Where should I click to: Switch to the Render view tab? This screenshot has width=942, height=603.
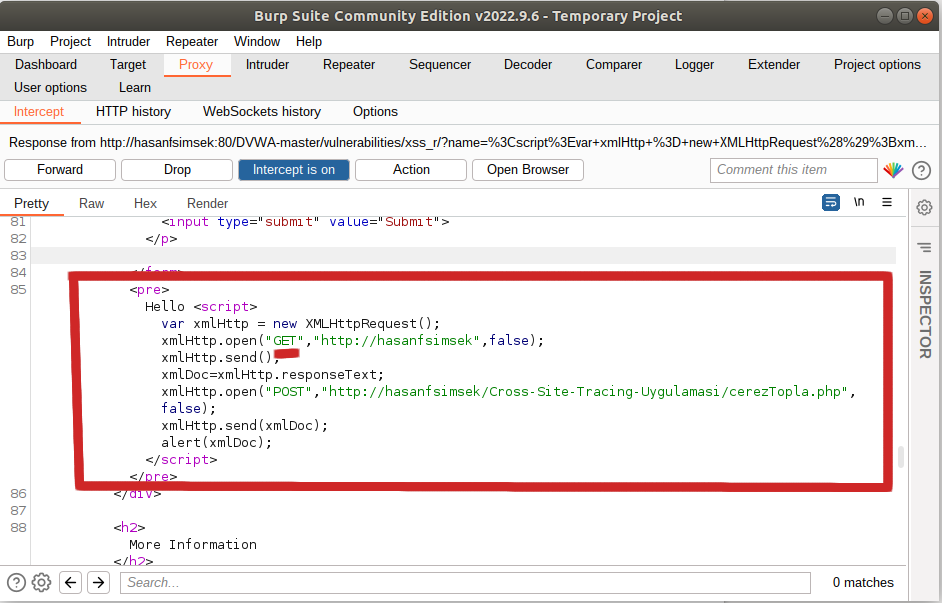click(x=207, y=204)
